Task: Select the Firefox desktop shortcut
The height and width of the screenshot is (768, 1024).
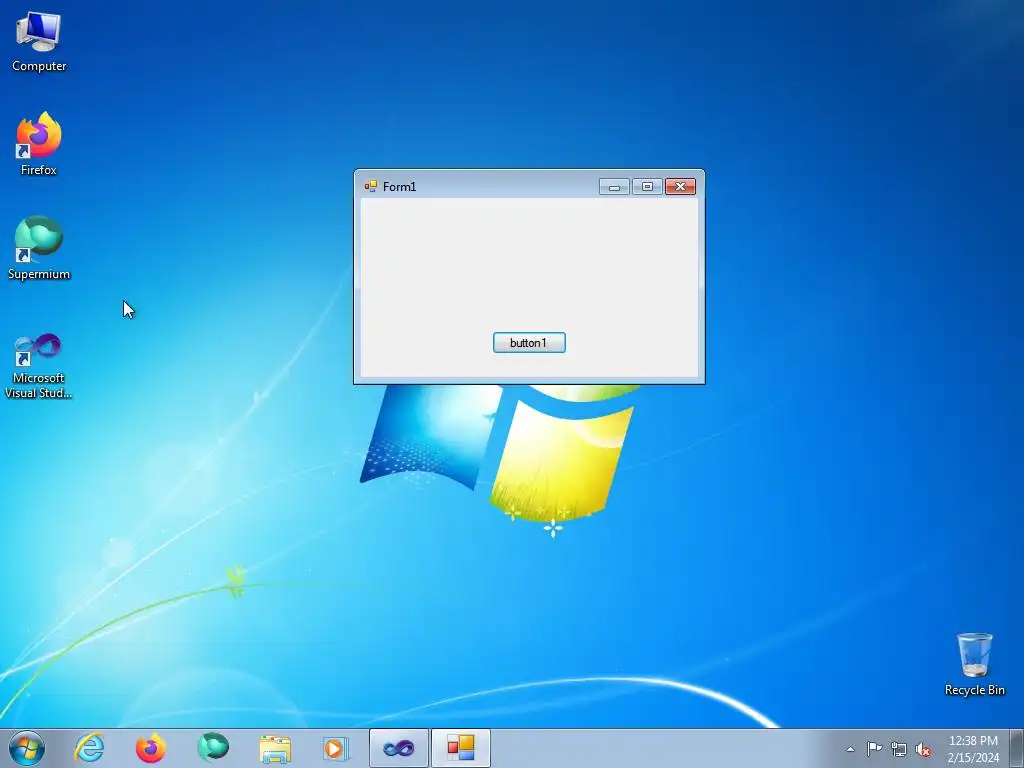Action: tap(39, 144)
